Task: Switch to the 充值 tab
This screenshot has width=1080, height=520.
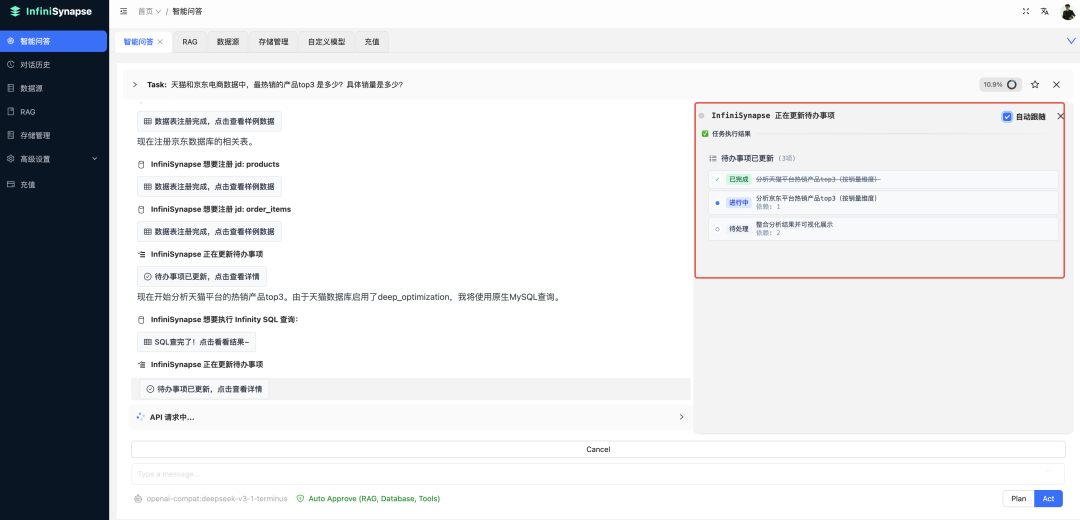Action: pyautogui.click(x=372, y=42)
